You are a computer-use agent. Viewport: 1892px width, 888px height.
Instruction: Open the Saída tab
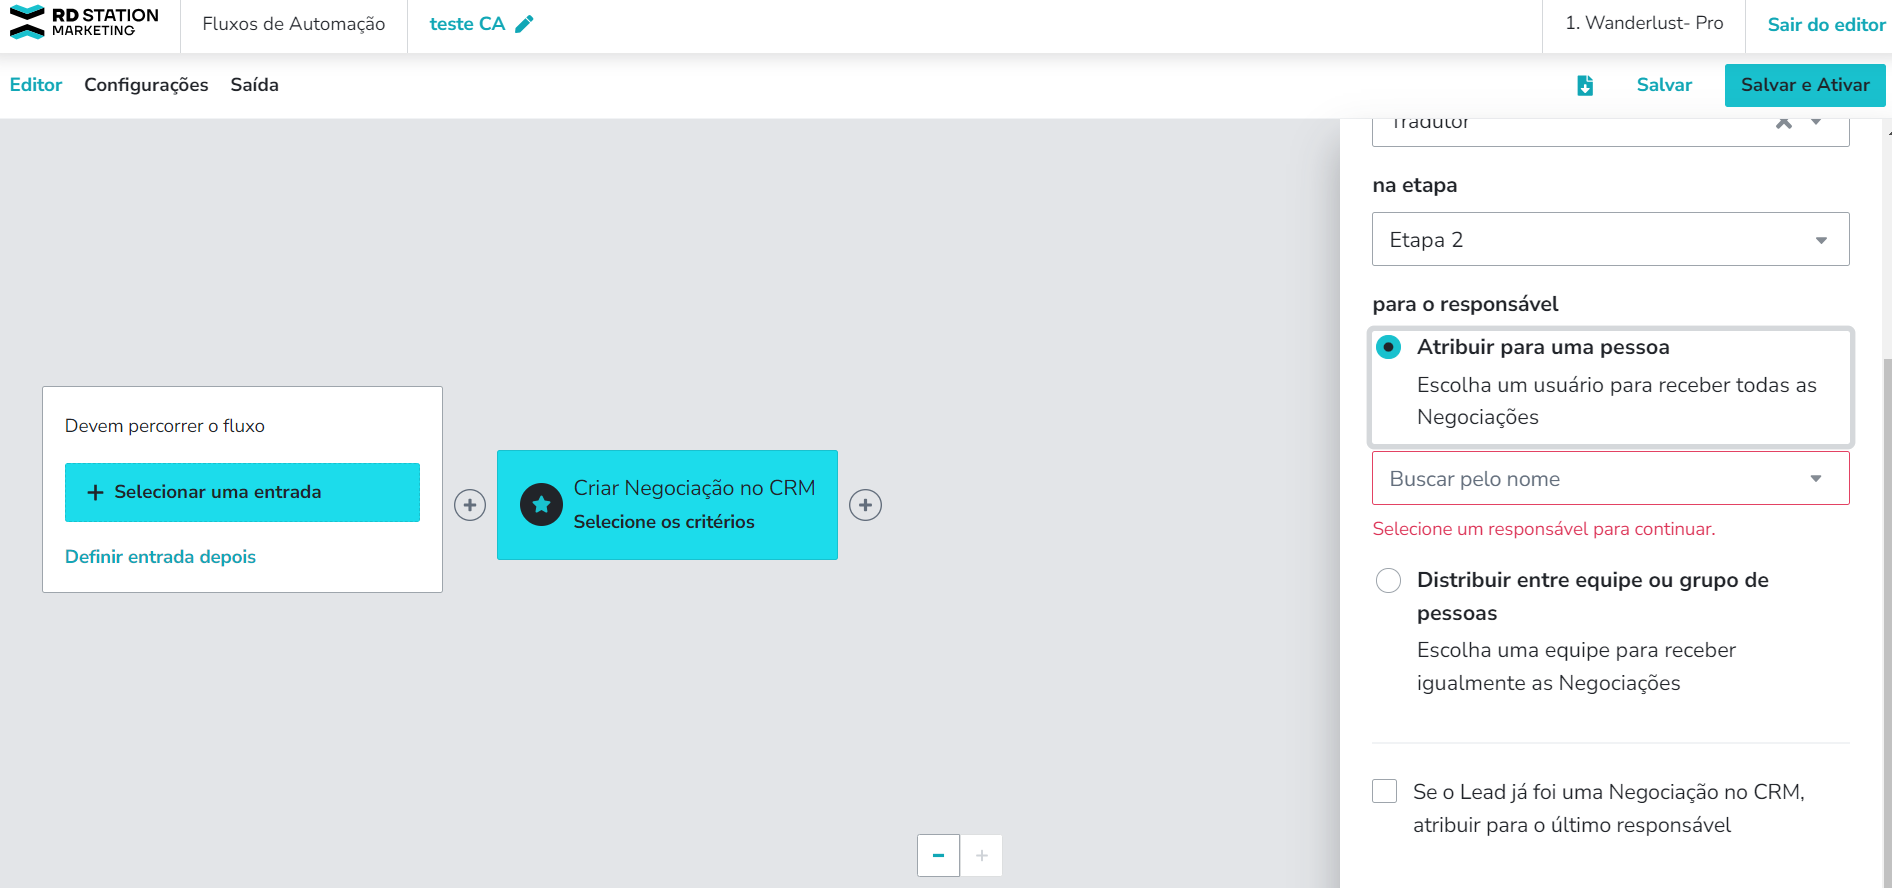[x=254, y=85]
